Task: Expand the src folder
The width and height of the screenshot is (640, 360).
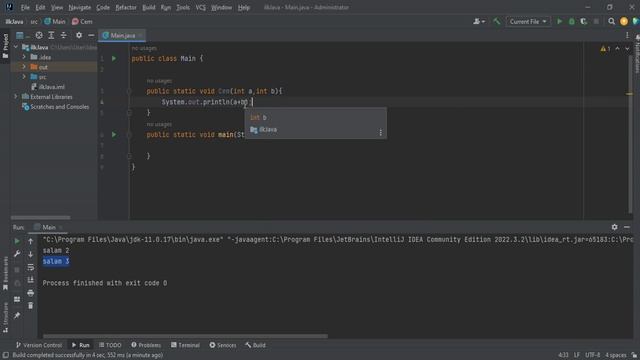Action: (x=24, y=77)
